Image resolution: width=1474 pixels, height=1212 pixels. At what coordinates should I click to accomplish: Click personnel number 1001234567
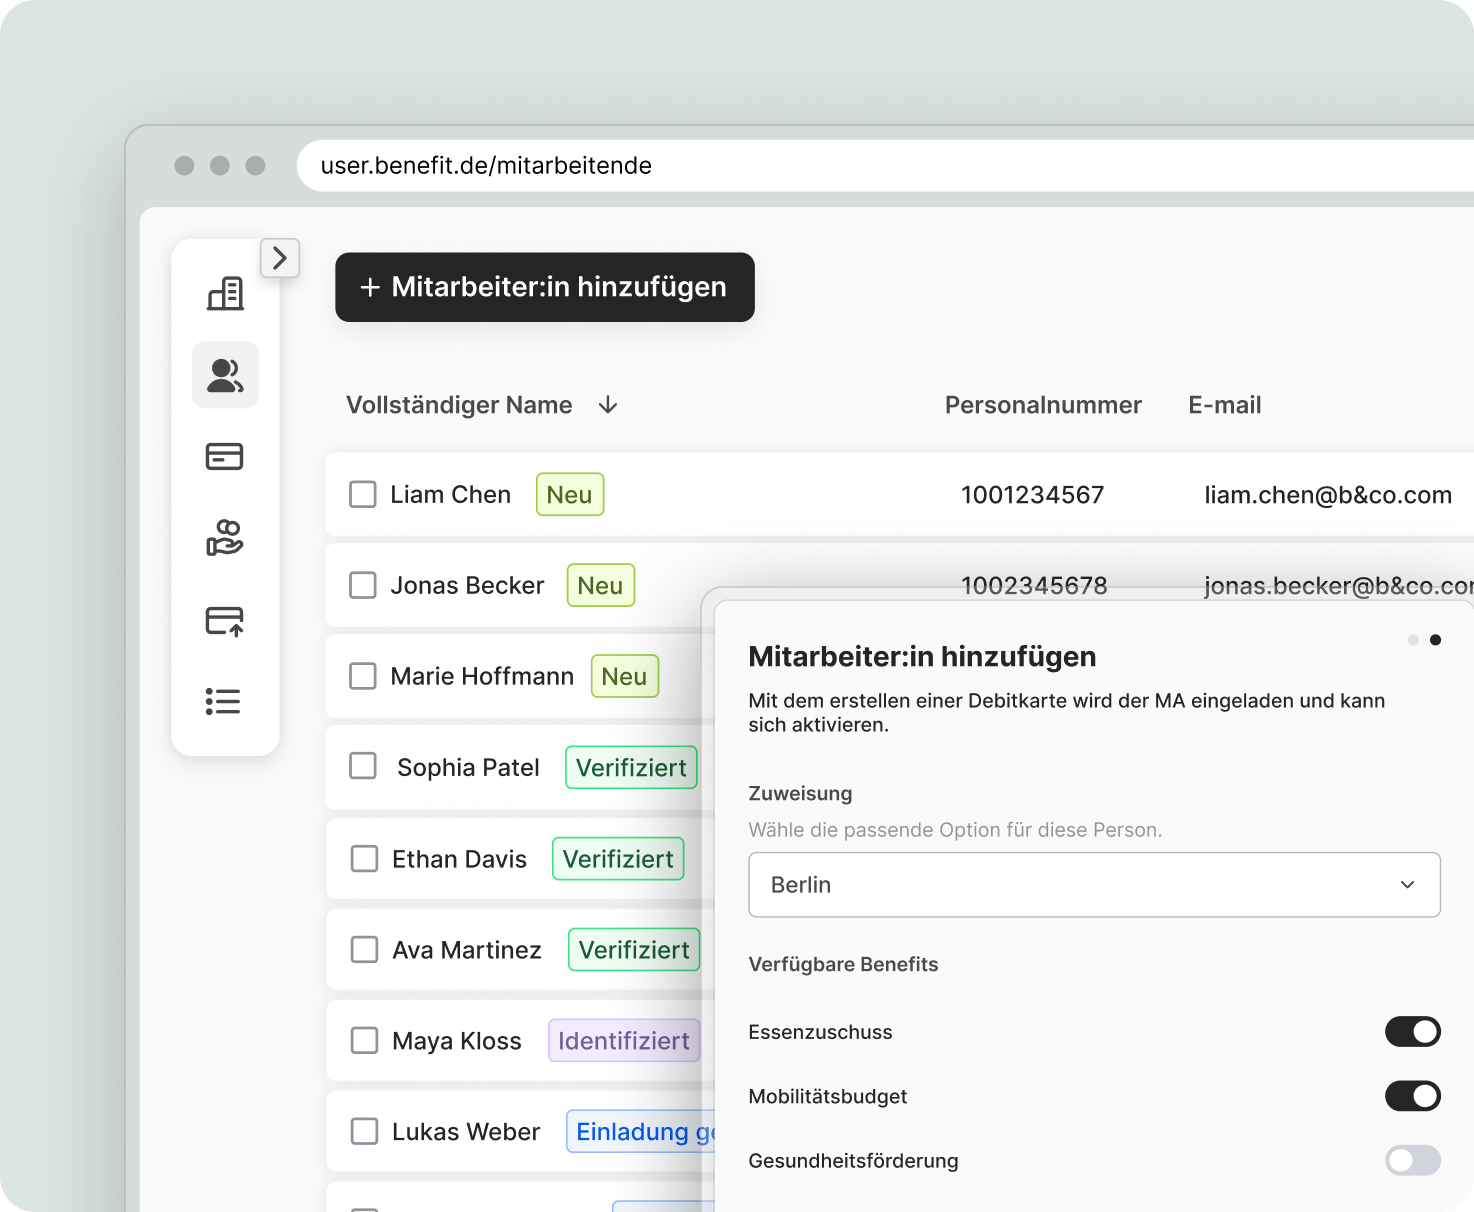[x=1033, y=495]
